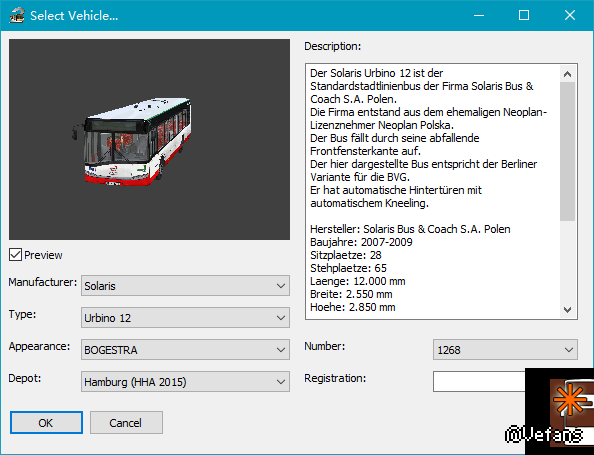Image resolution: width=594 pixels, height=455 pixels.
Task: Open the Manufacturer dropdown showing Solaris
Action: click(185, 286)
